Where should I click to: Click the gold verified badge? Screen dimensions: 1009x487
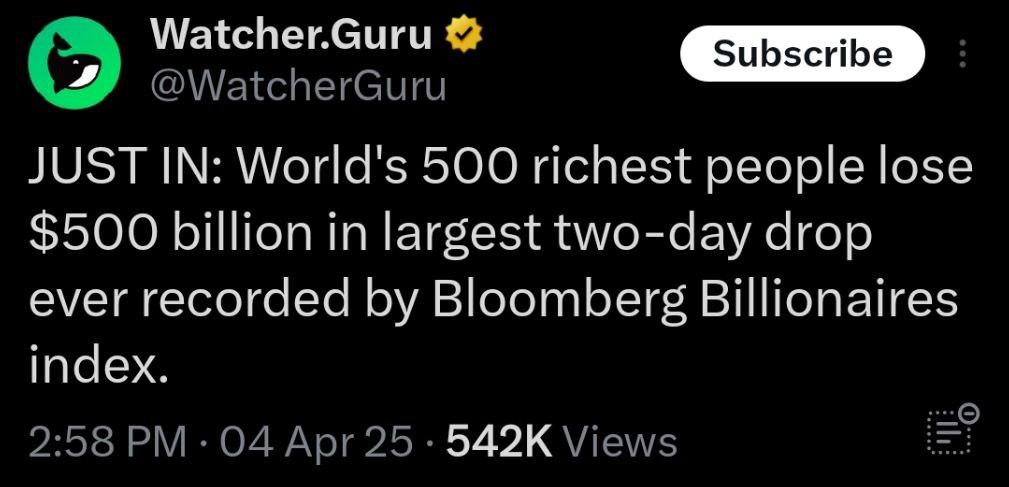[463, 36]
